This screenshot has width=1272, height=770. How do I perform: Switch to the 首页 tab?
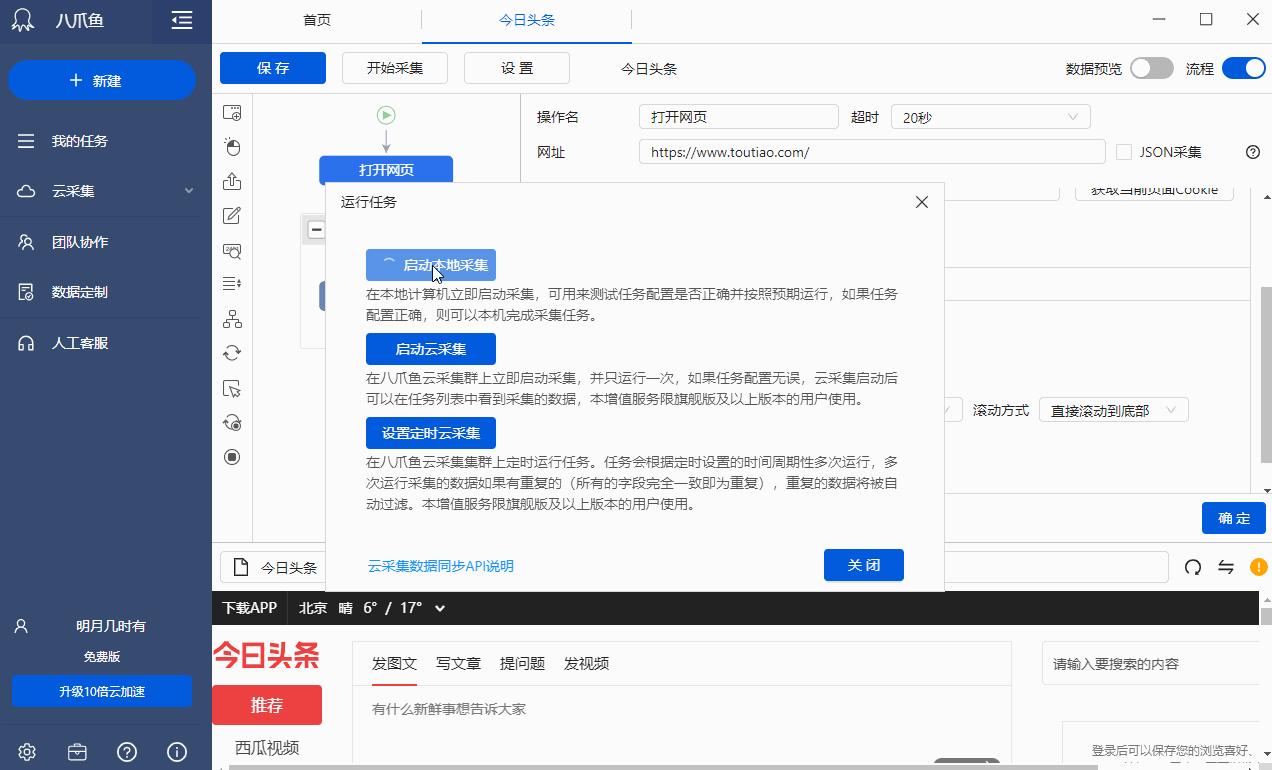[x=317, y=20]
